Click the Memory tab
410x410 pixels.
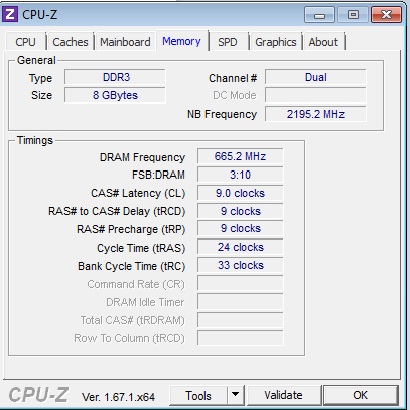pyautogui.click(x=181, y=41)
